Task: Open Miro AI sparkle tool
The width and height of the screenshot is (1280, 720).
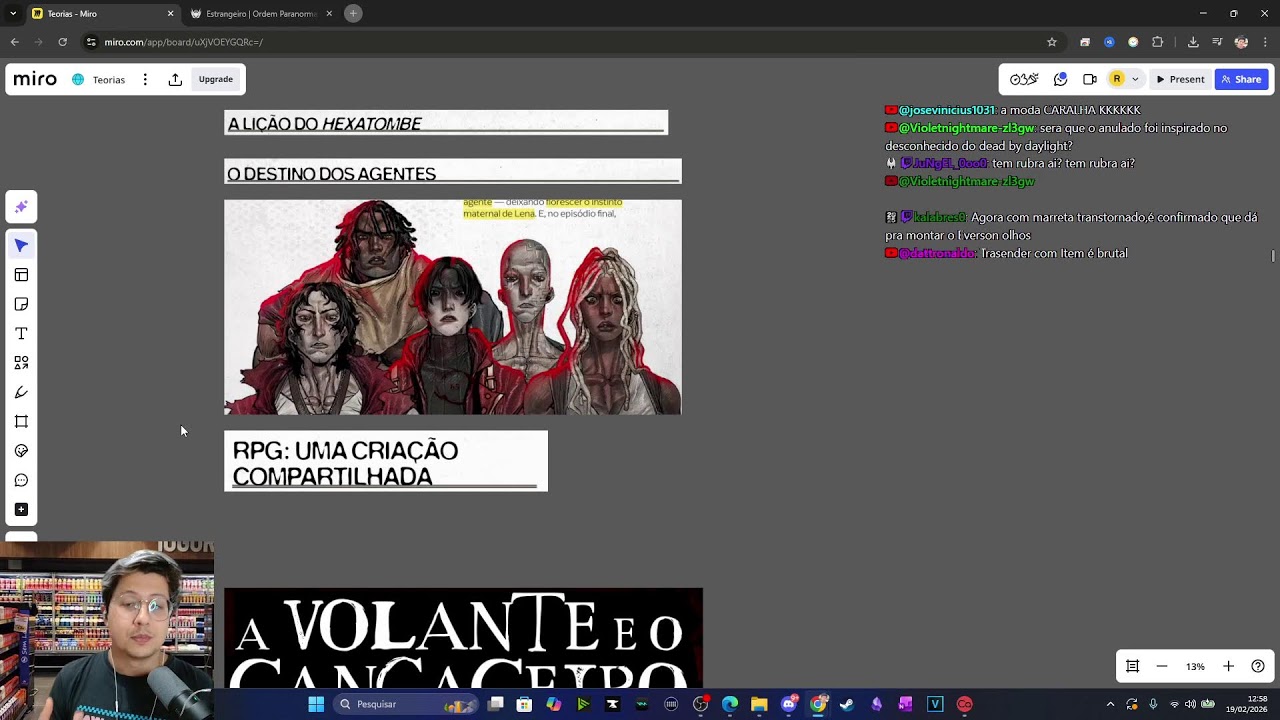Action: click(21, 207)
